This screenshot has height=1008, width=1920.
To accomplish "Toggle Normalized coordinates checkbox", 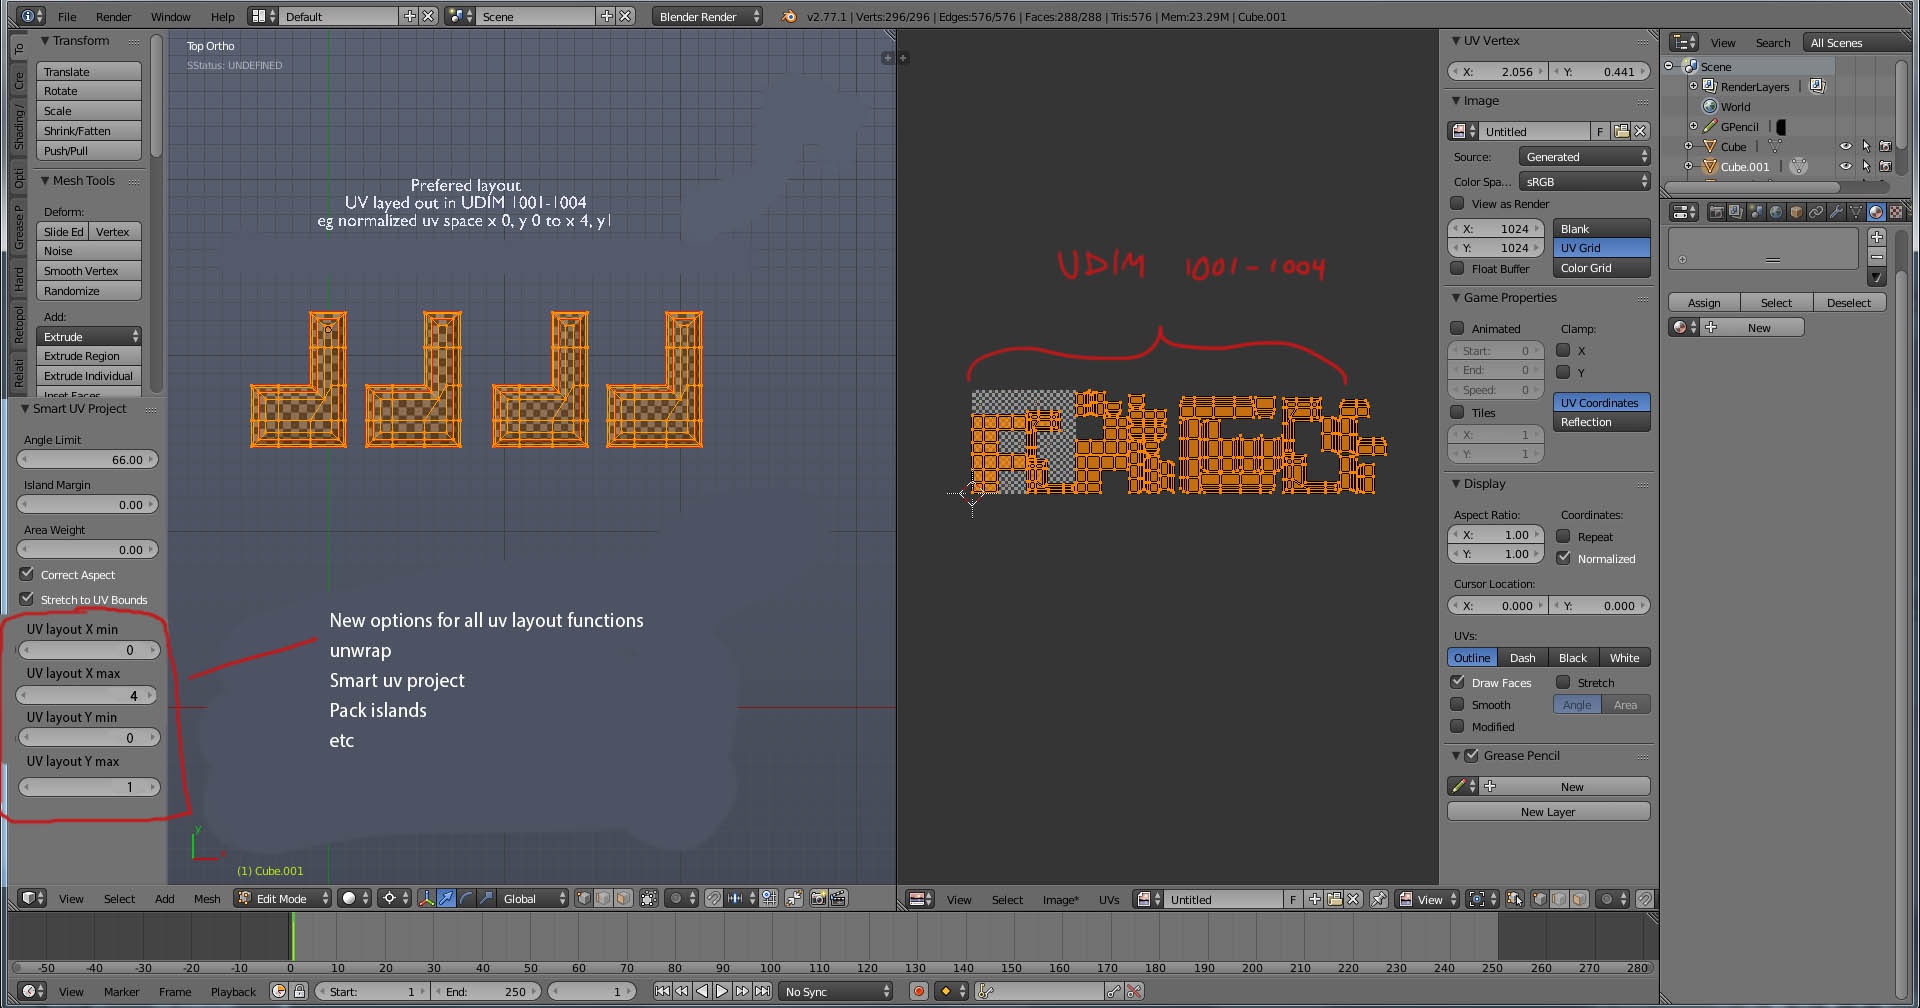I will coord(1564,558).
